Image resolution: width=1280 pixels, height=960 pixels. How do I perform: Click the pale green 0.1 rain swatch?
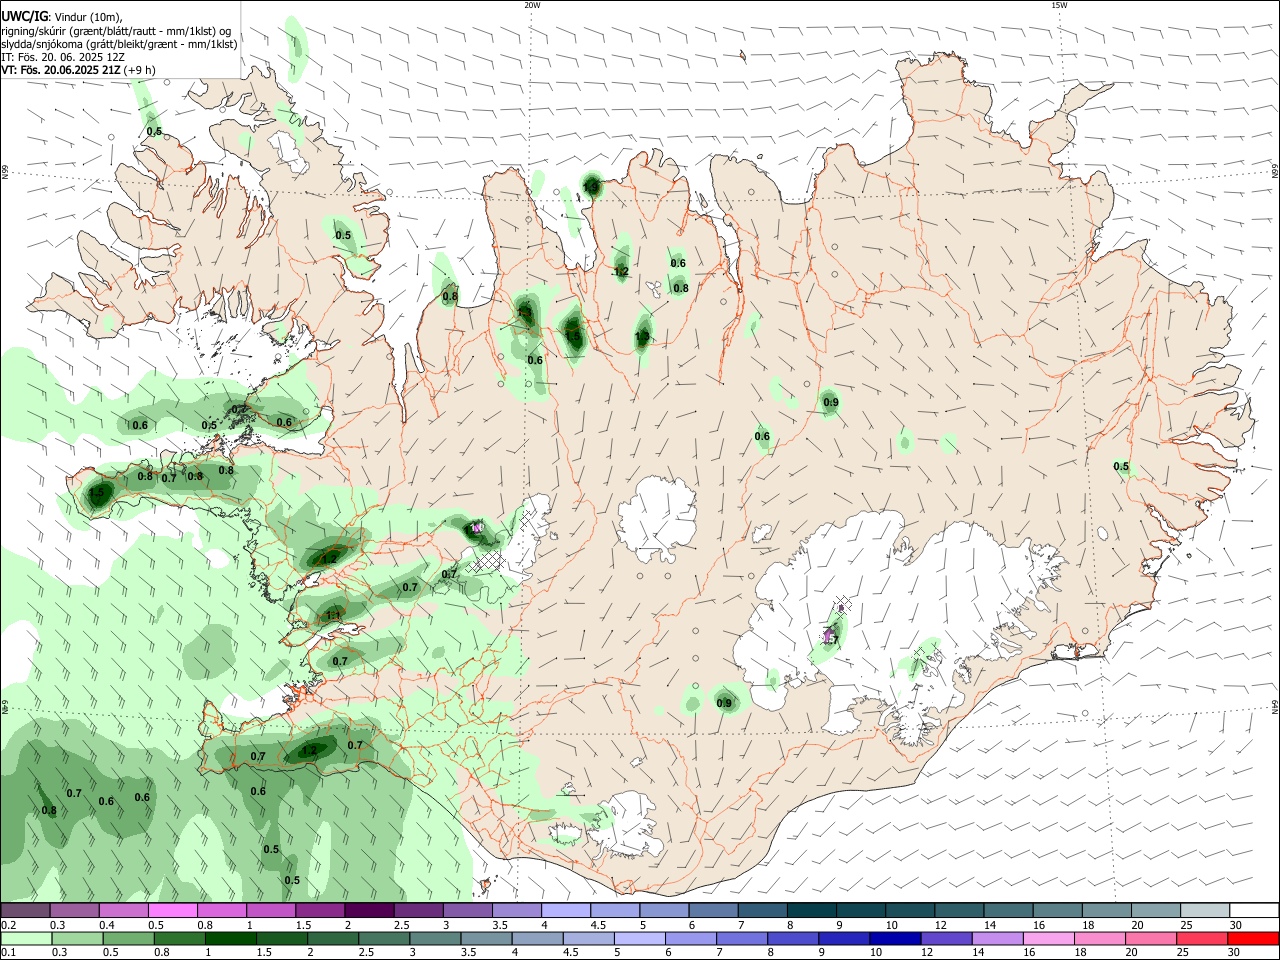[x=26, y=938]
